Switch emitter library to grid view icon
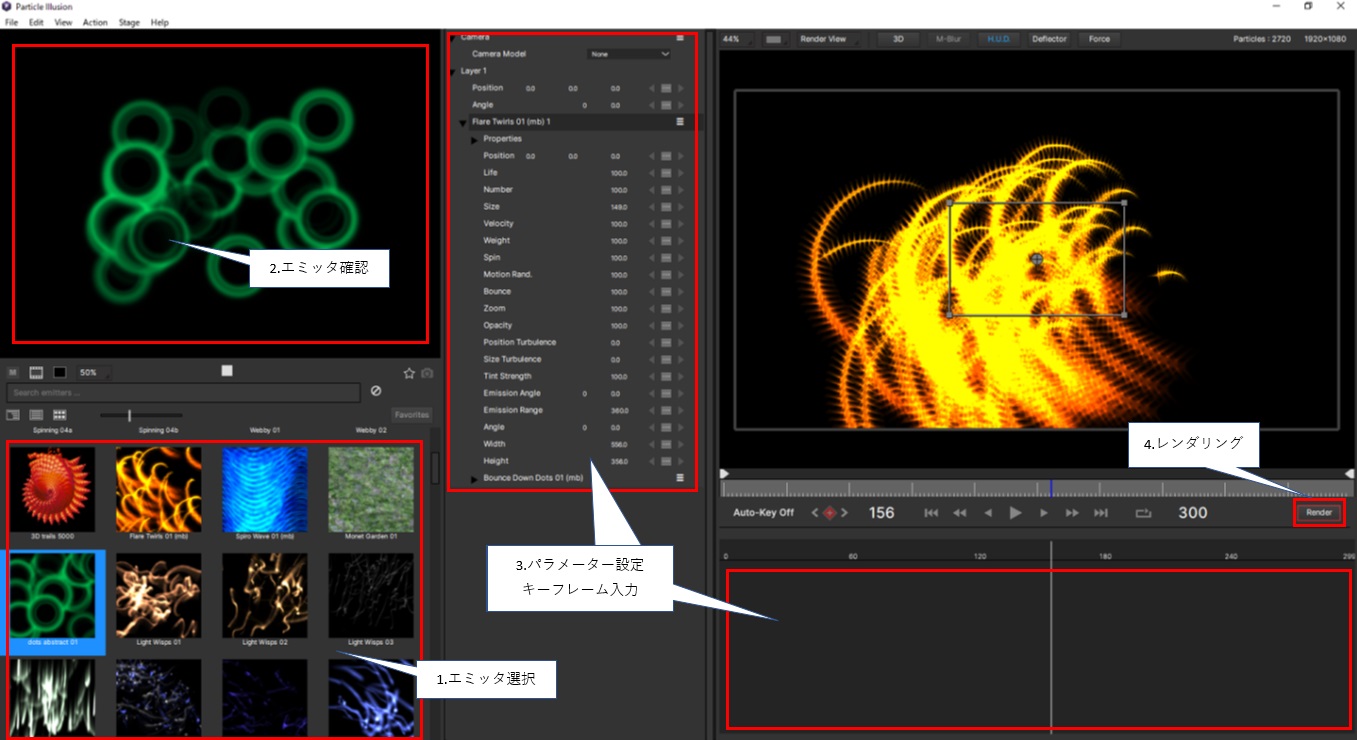Viewport: 1357px width, 740px height. point(60,414)
